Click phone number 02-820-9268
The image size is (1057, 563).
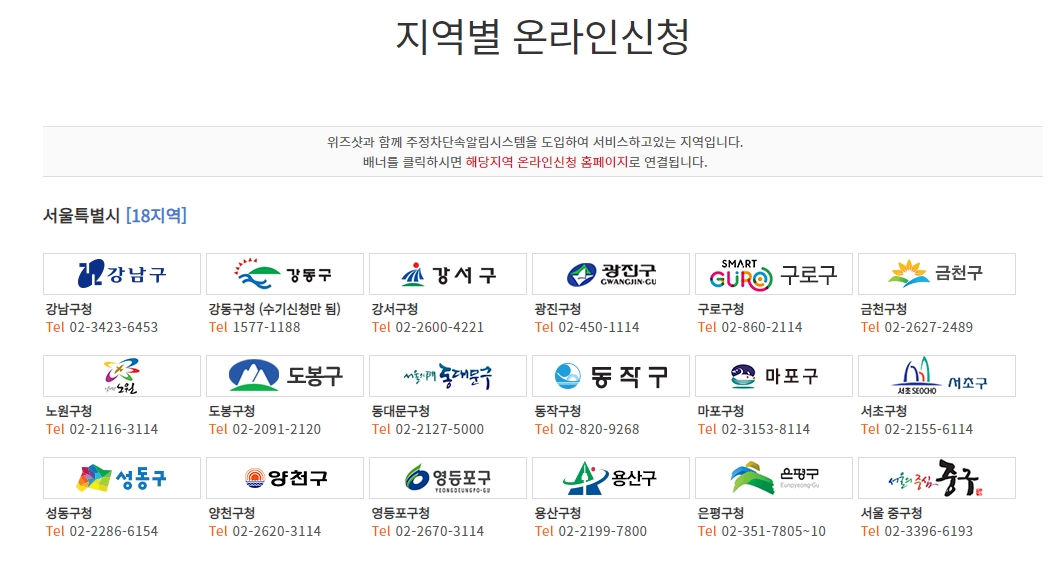pyautogui.click(x=599, y=429)
